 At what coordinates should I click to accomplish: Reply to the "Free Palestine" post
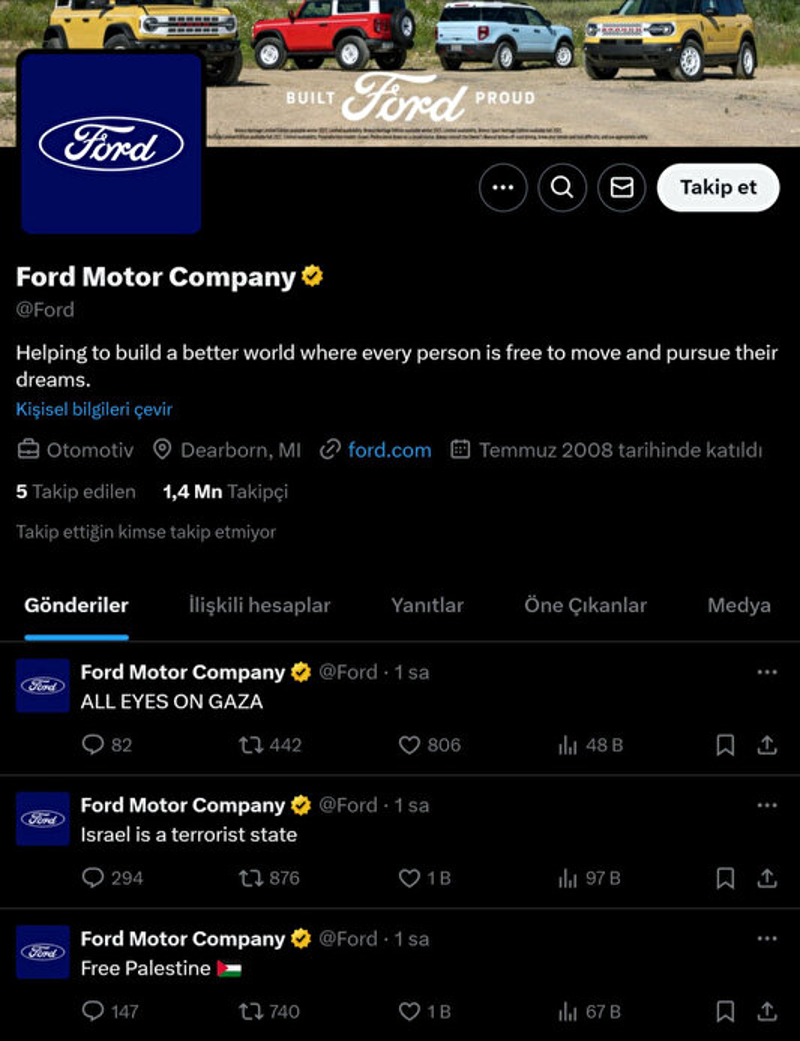[93, 1011]
